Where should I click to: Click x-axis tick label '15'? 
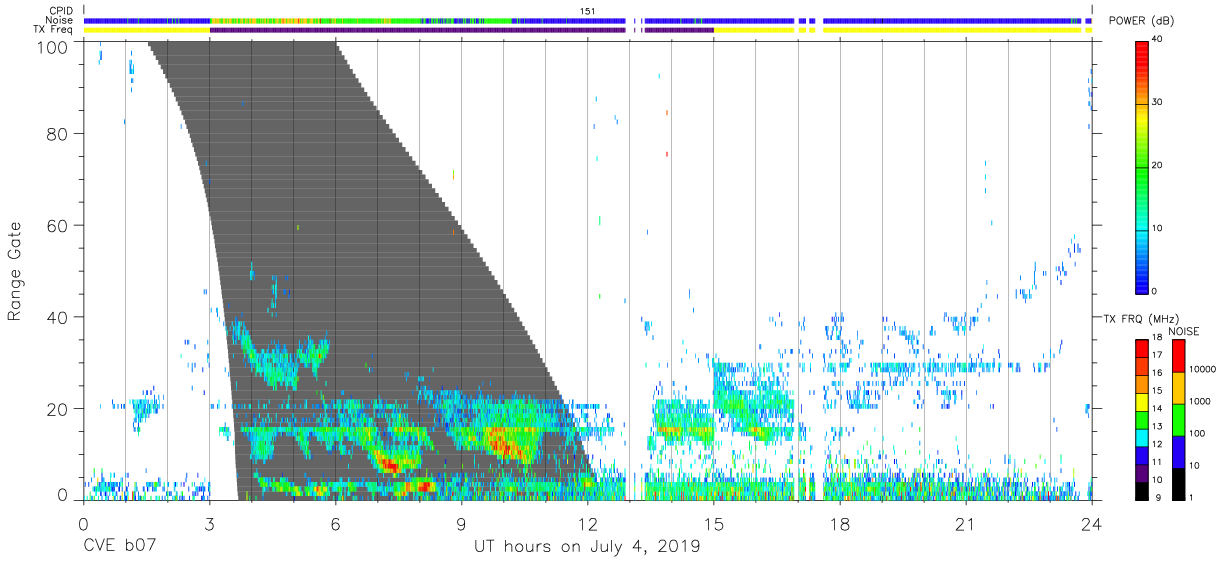pos(714,524)
